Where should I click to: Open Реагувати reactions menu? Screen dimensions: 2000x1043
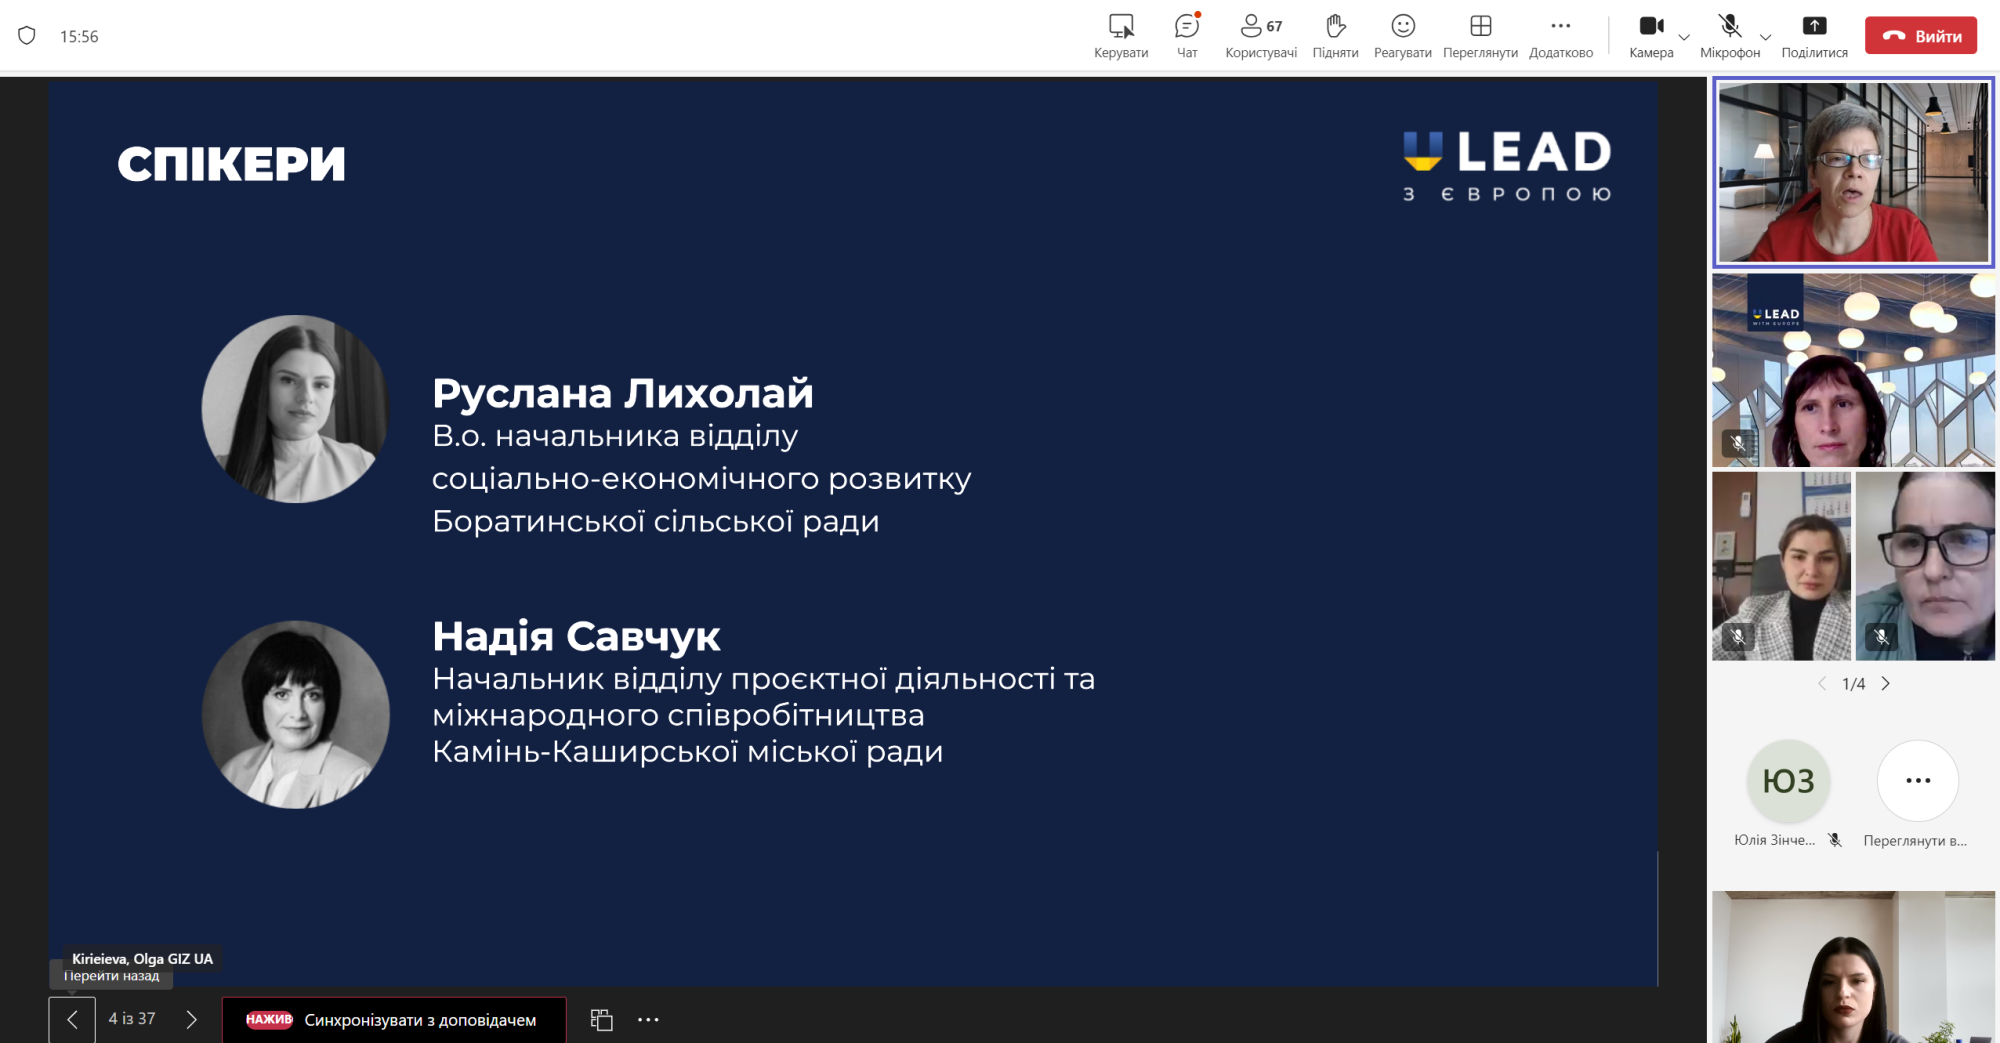1402,35
